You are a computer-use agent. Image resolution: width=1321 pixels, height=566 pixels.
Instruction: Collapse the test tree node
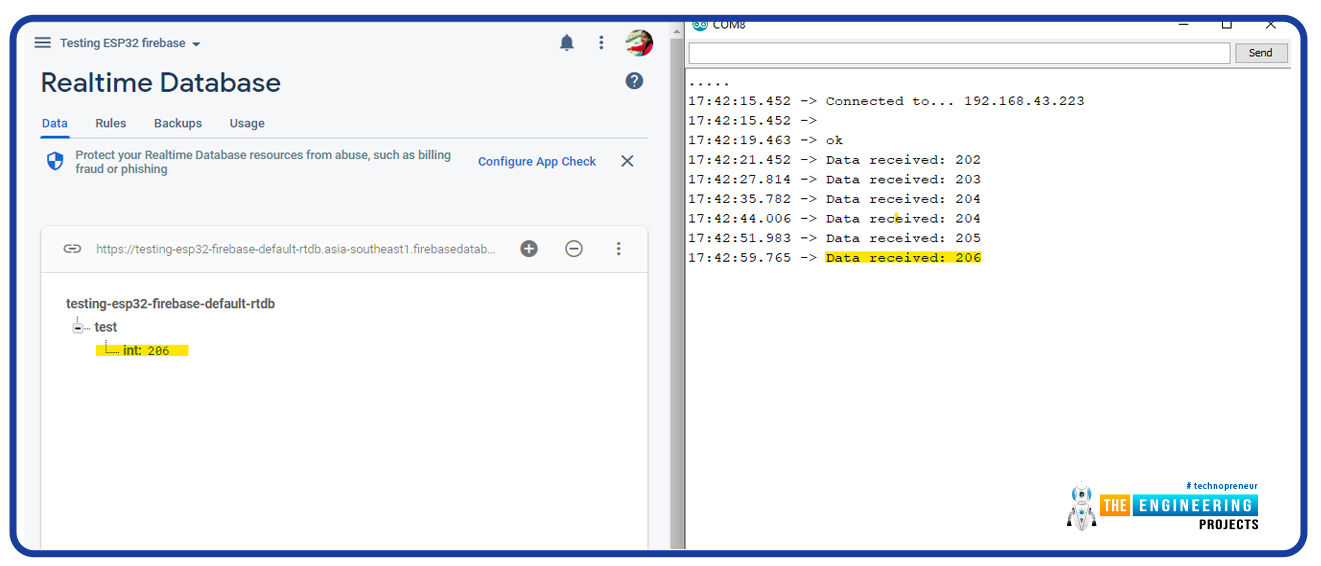[78, 328]
